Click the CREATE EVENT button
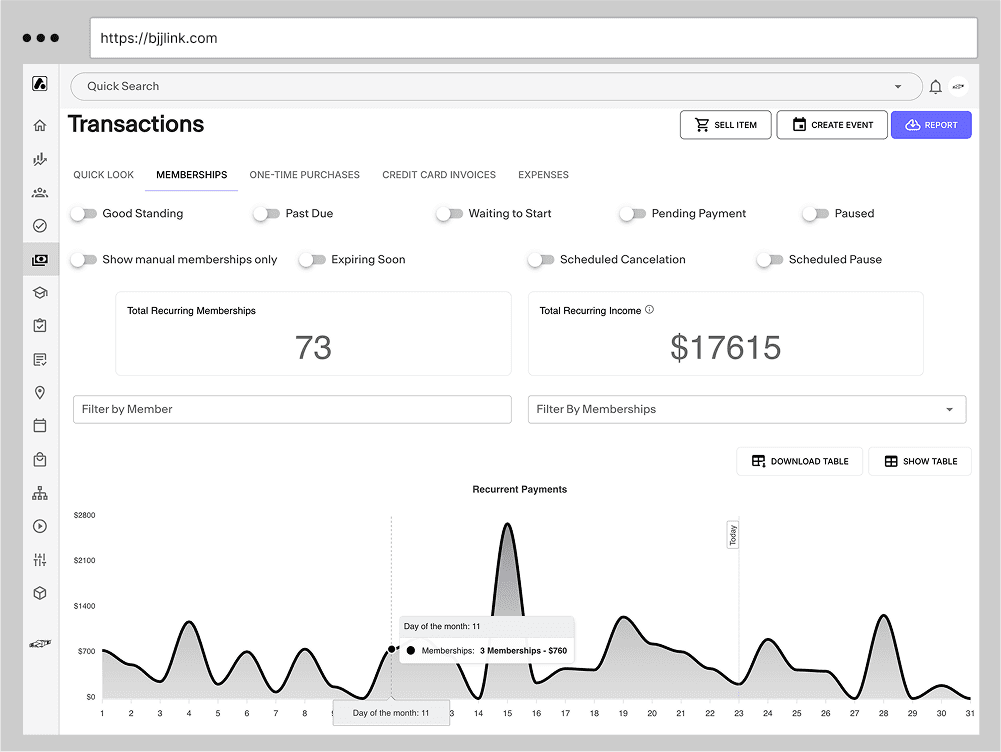Screen dimensions: 1001x752 click(831, 124)
